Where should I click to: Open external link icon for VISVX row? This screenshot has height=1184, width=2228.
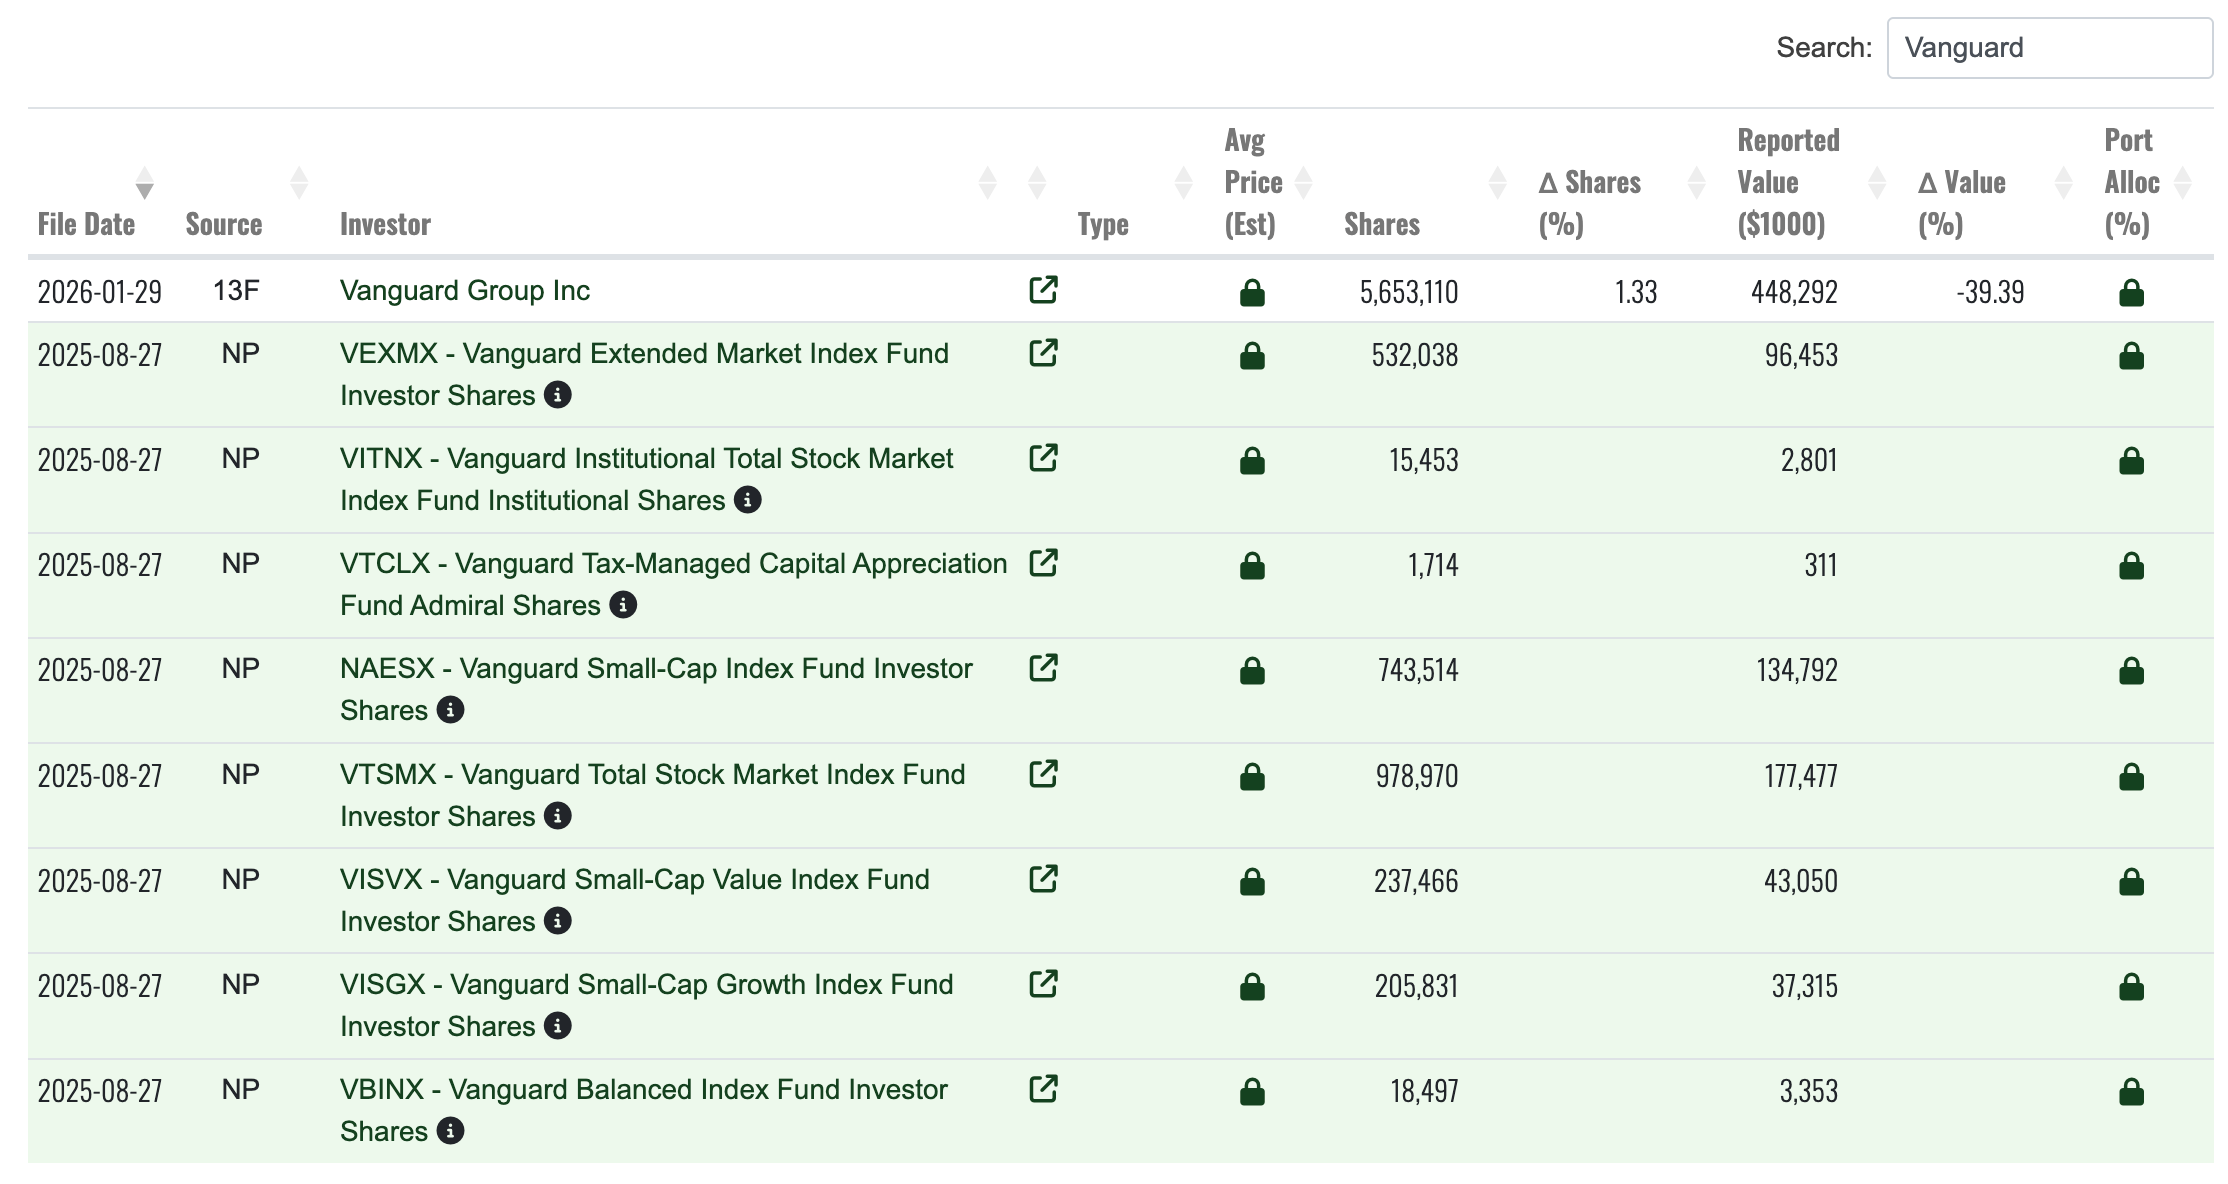click(x=1043, y=879)
